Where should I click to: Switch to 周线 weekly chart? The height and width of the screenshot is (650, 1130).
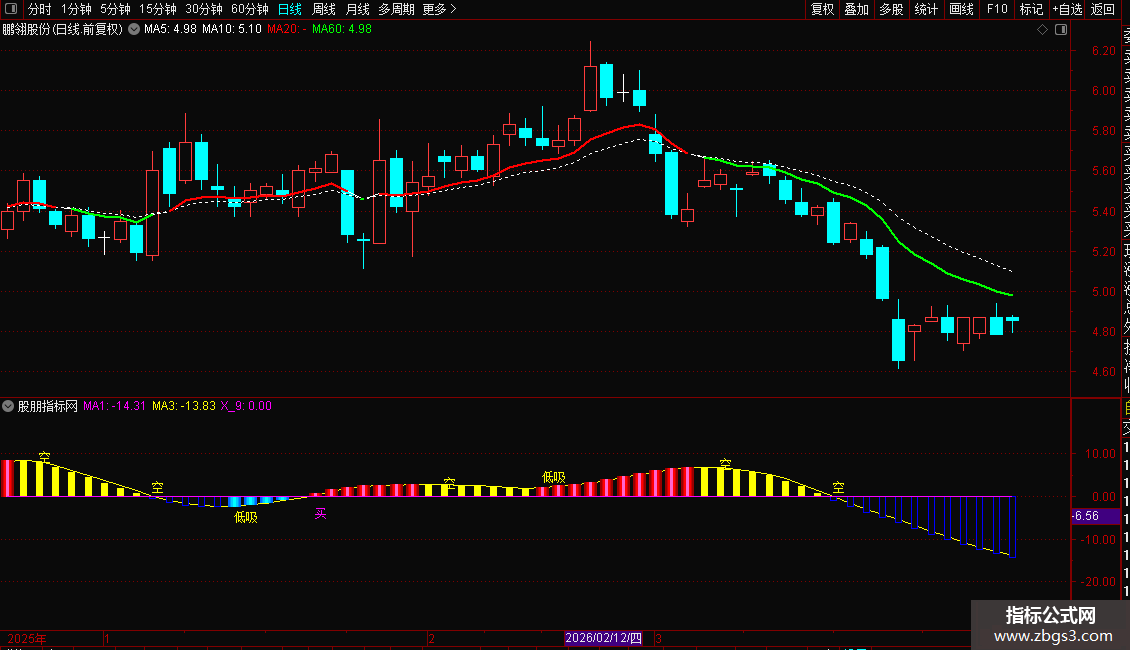[324, 9]
